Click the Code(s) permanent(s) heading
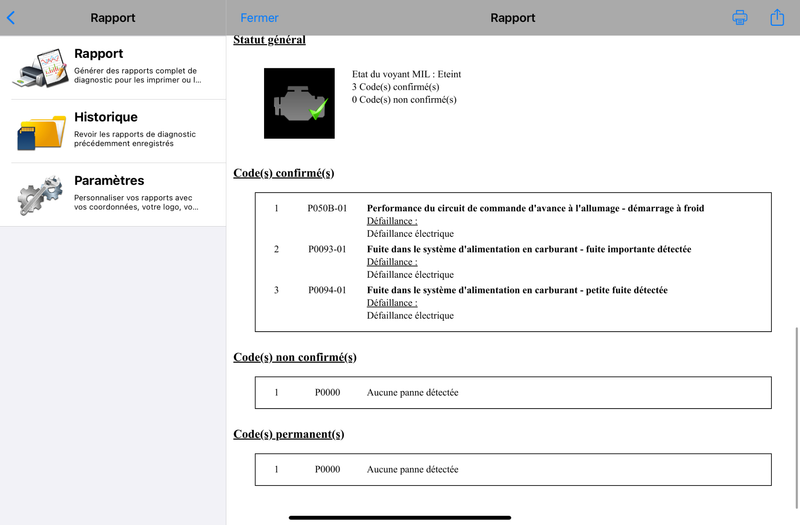800x525 pixels. click(289, 434)
